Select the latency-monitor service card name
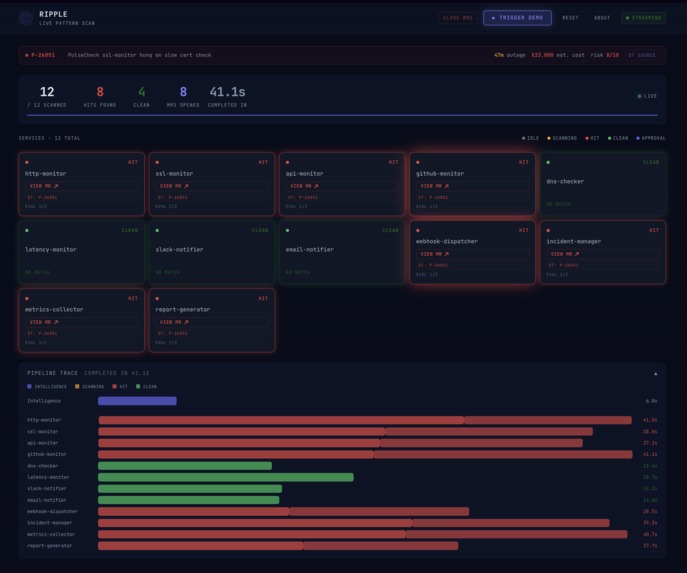The width and height of the screenshot is (687, 573). click(x=51, y=249)
